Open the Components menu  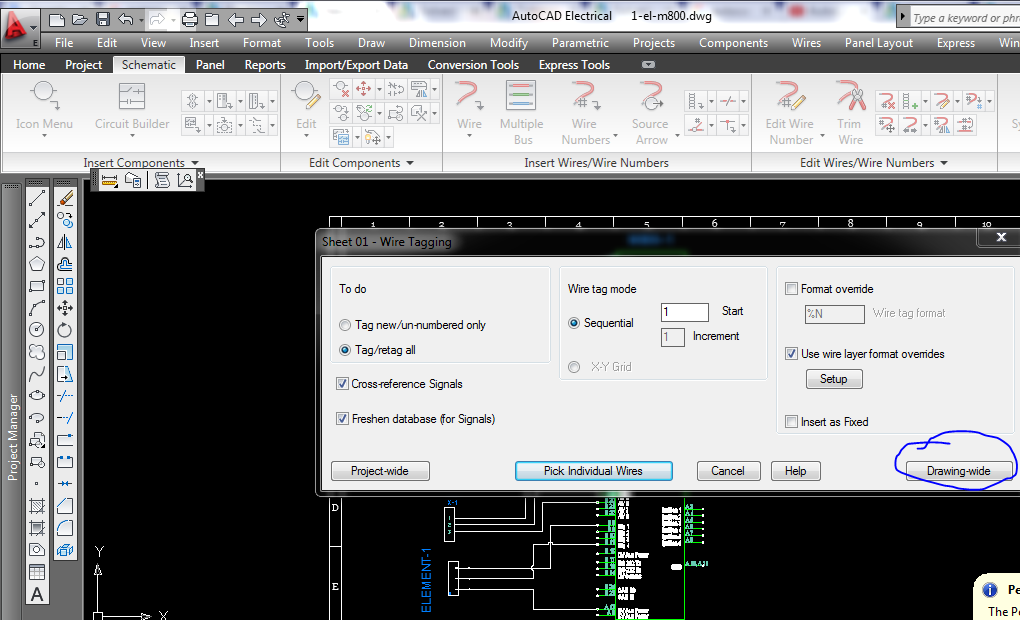click(733, 43)
